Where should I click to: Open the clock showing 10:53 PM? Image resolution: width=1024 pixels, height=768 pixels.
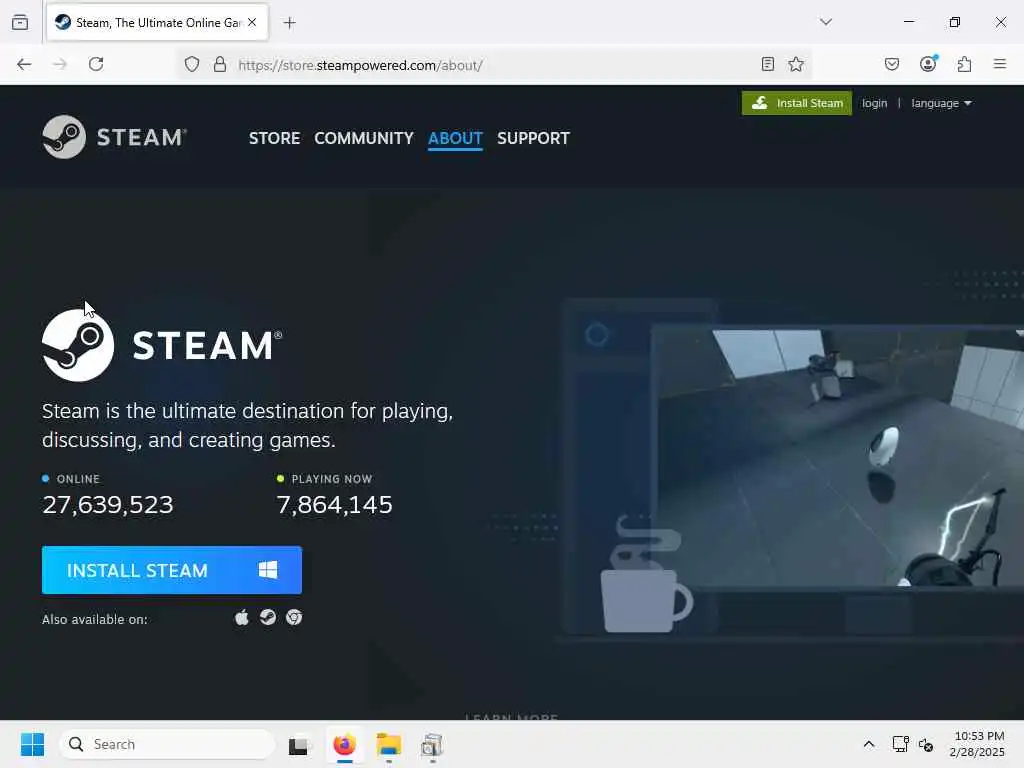978,744
